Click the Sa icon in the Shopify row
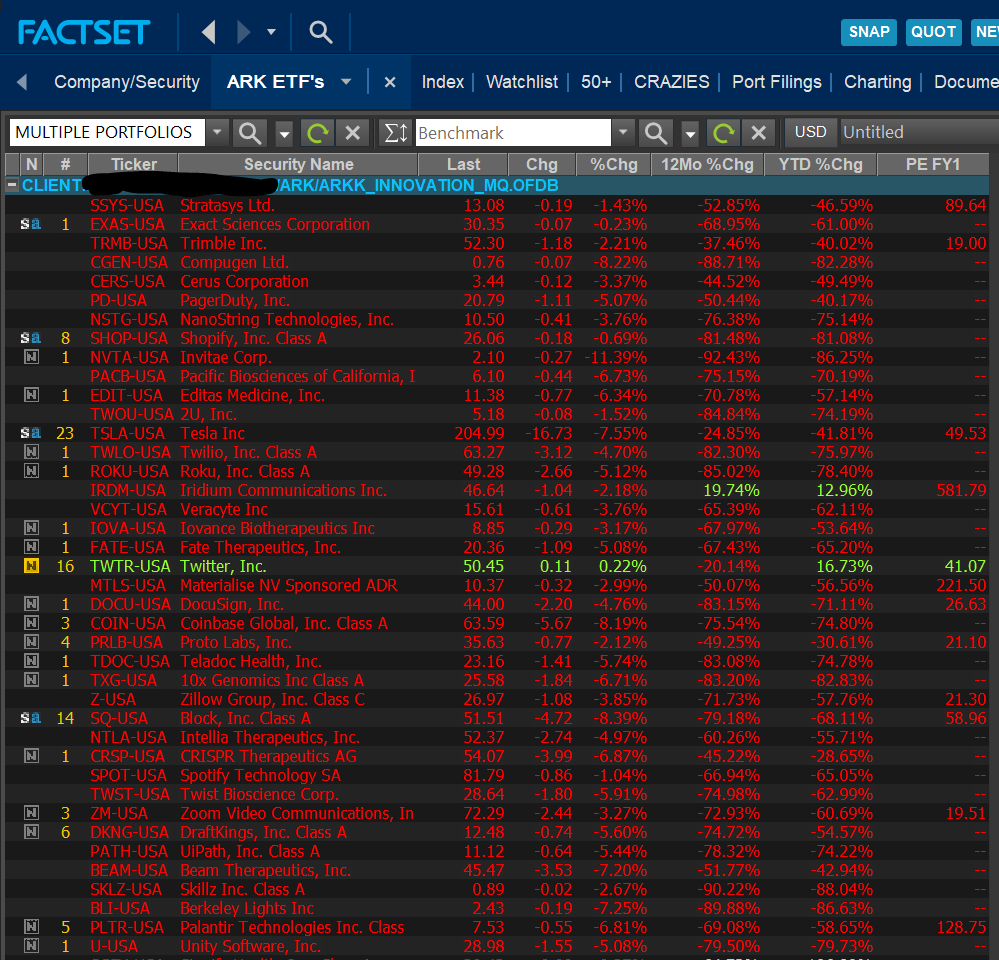 pyautogui.click(x=31, y=338)
